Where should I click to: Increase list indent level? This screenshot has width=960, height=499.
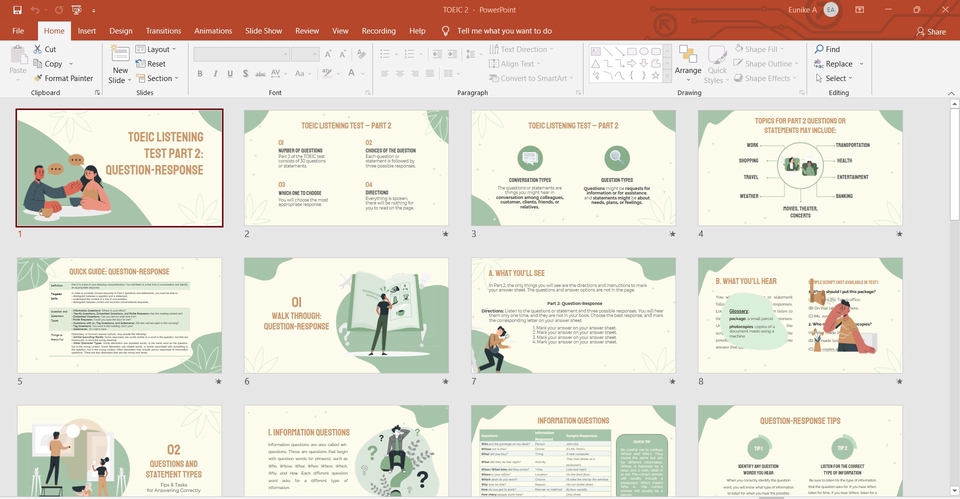pyautogui.click(x=452, y=54)
